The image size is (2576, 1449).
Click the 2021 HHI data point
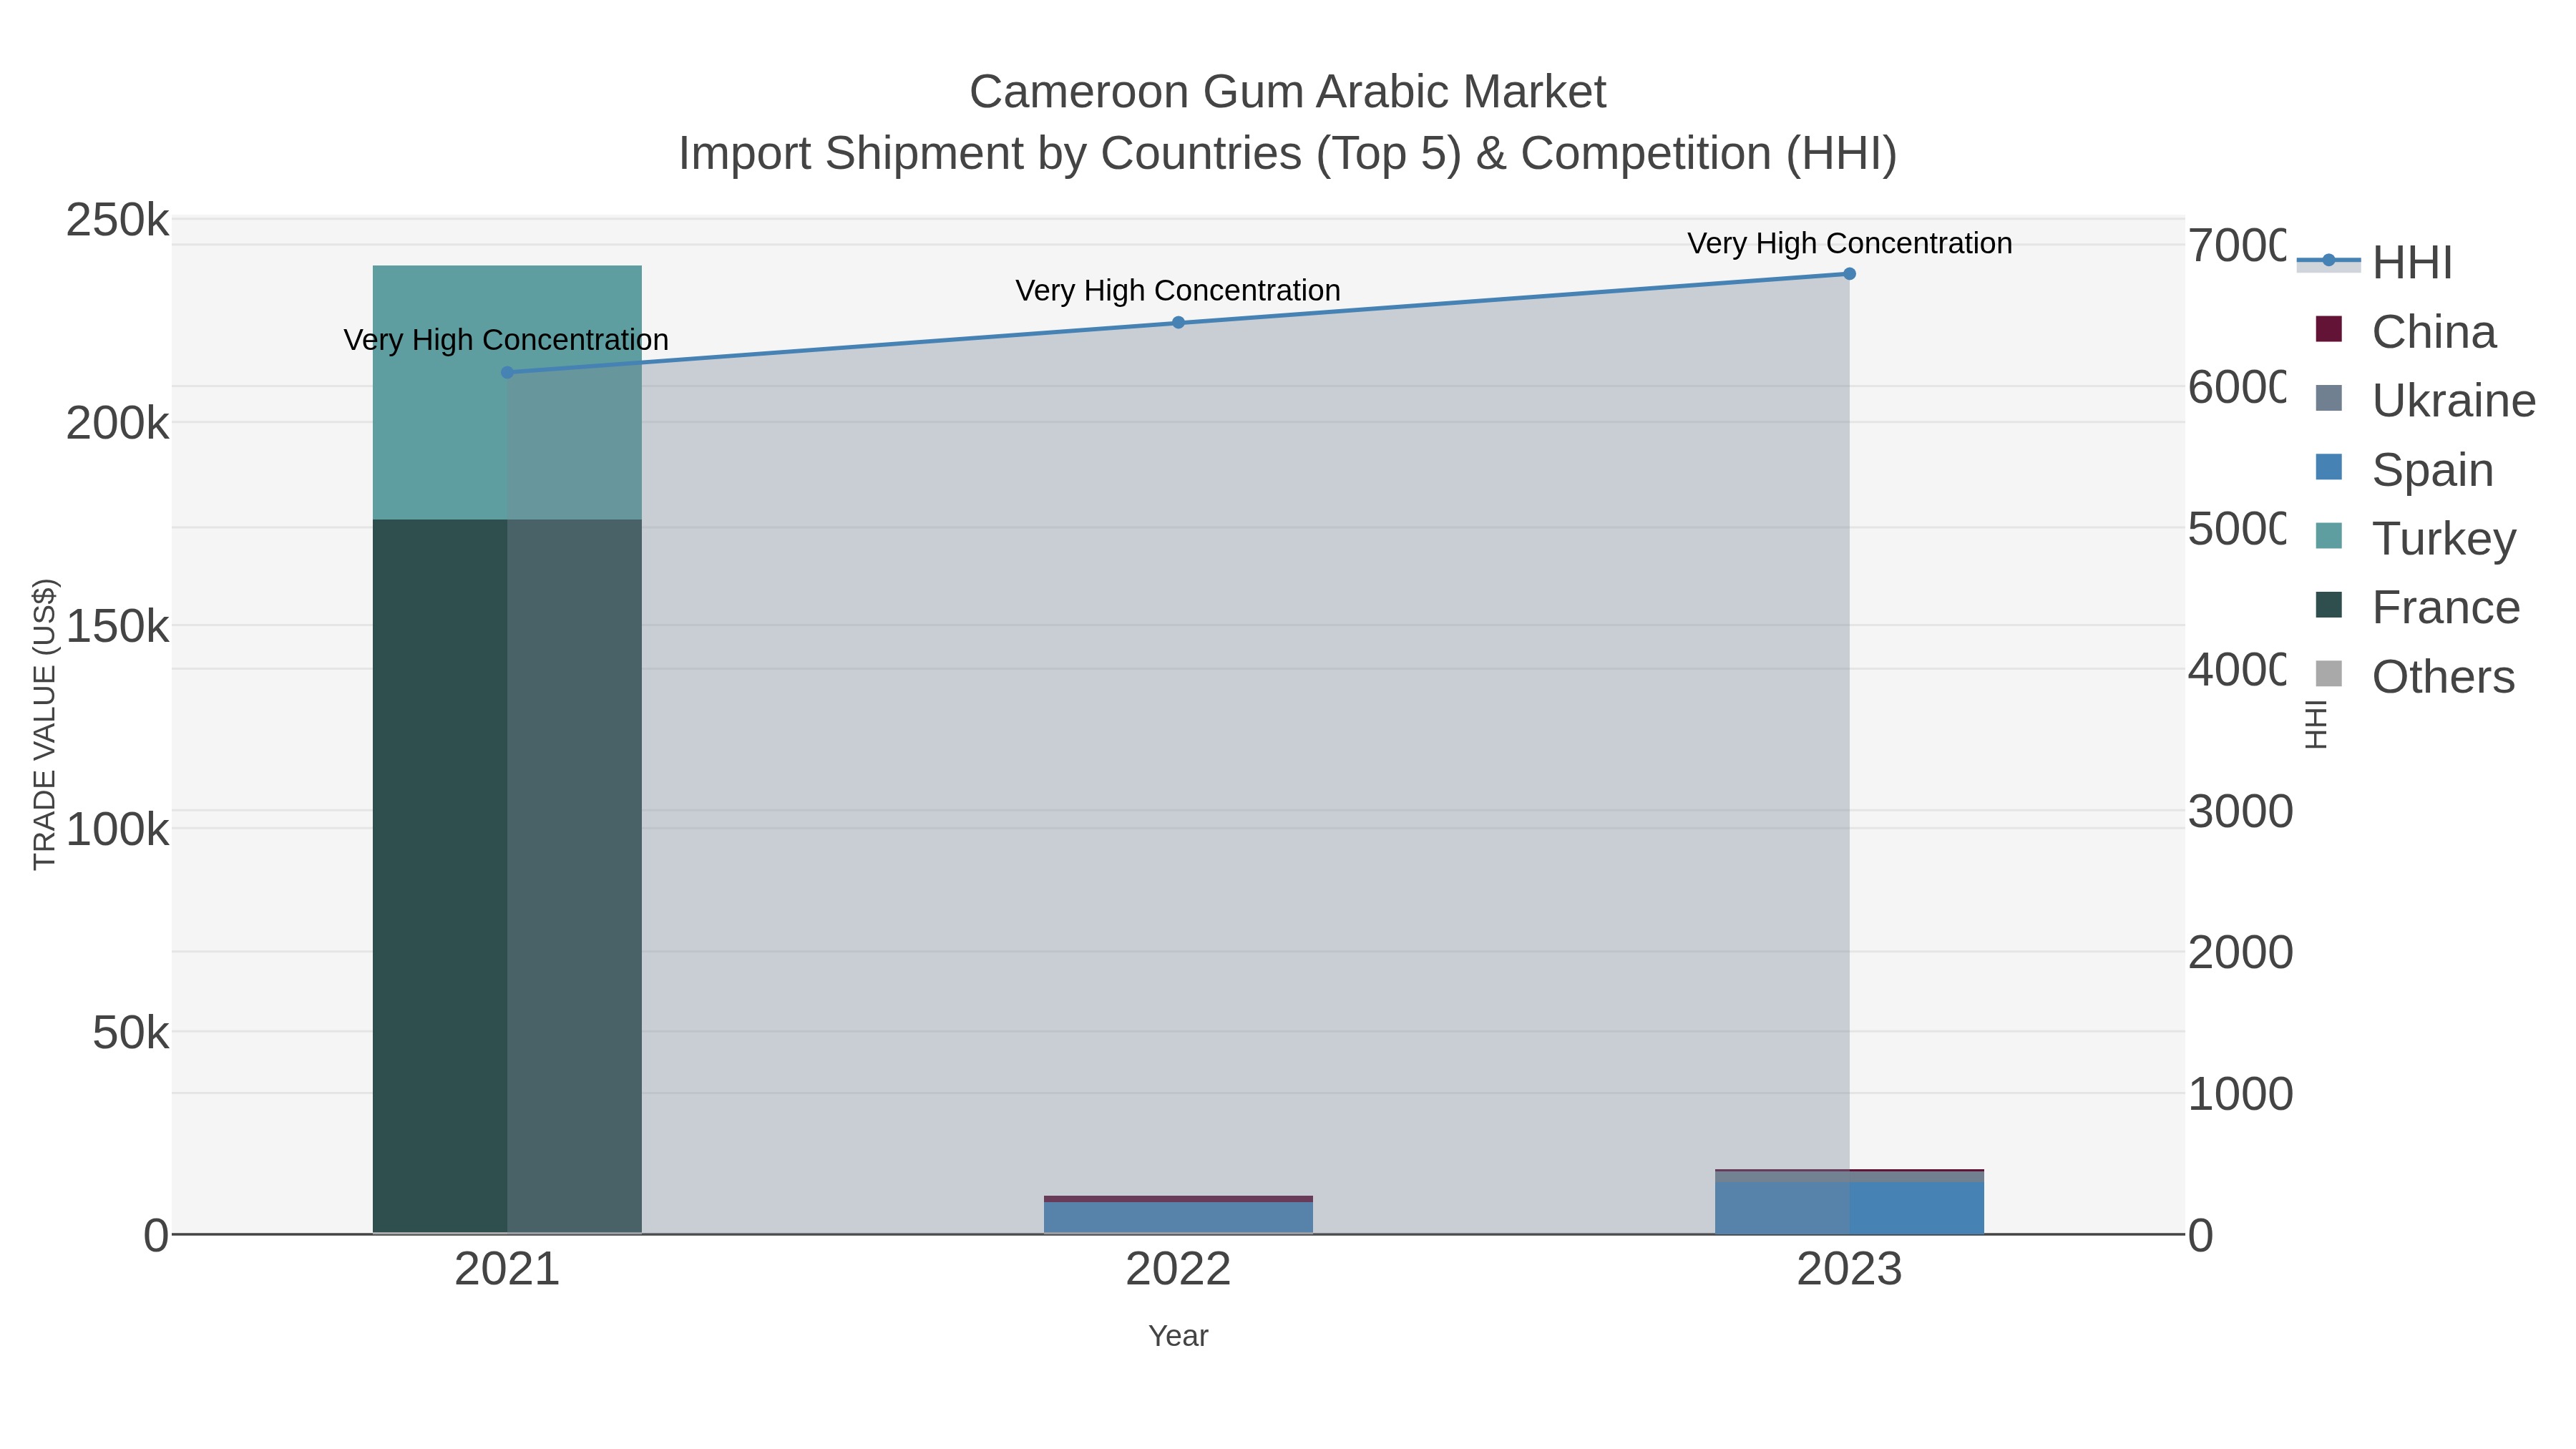pyautogui.click(x=507, y=372)
